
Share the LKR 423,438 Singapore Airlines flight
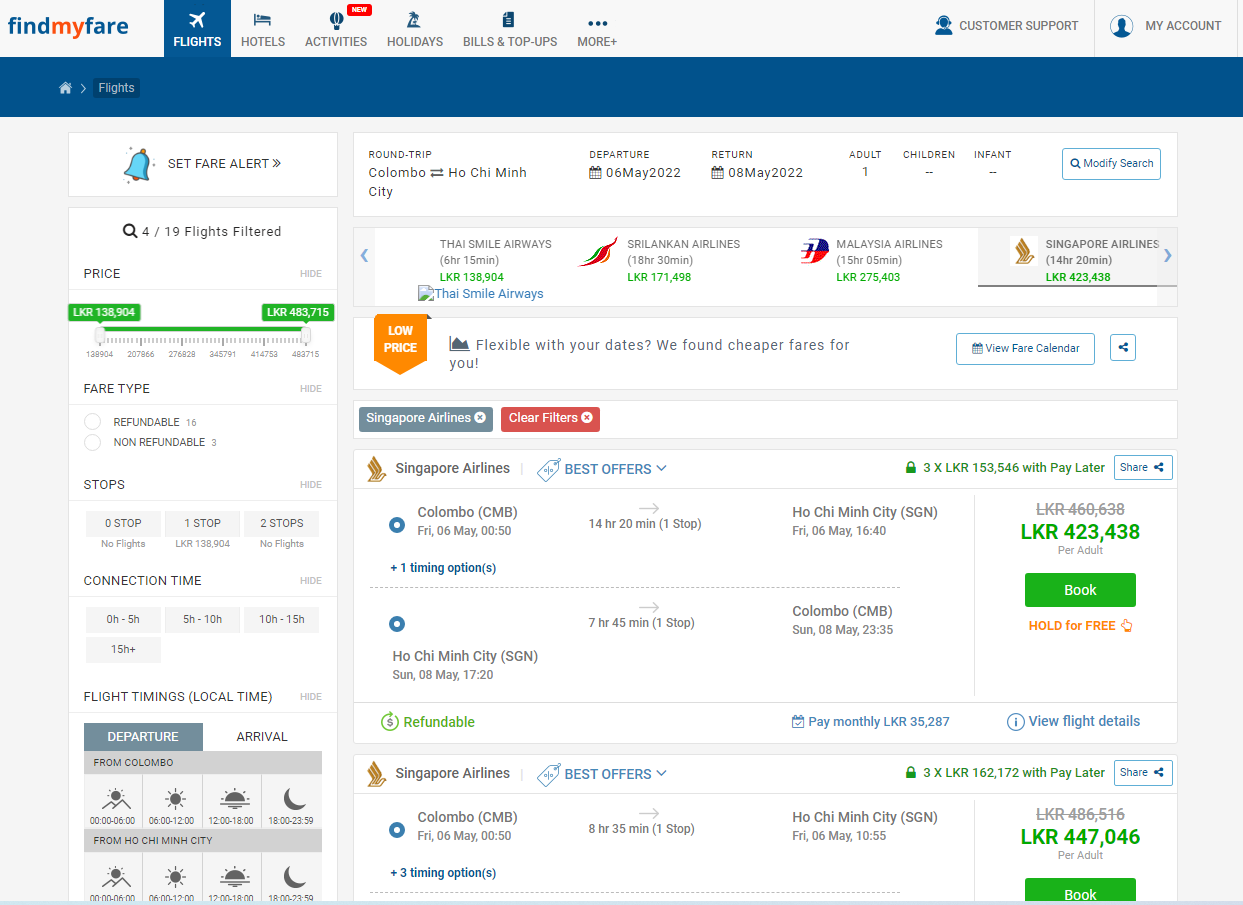[x=1143, y=468]
